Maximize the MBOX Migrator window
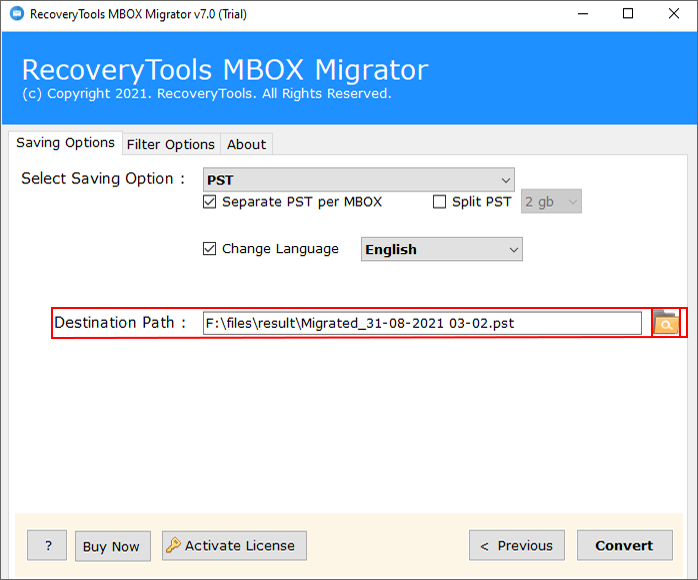The width and height of the screenshot is (698, 580). pyautogui.click(x=628, y=14)
